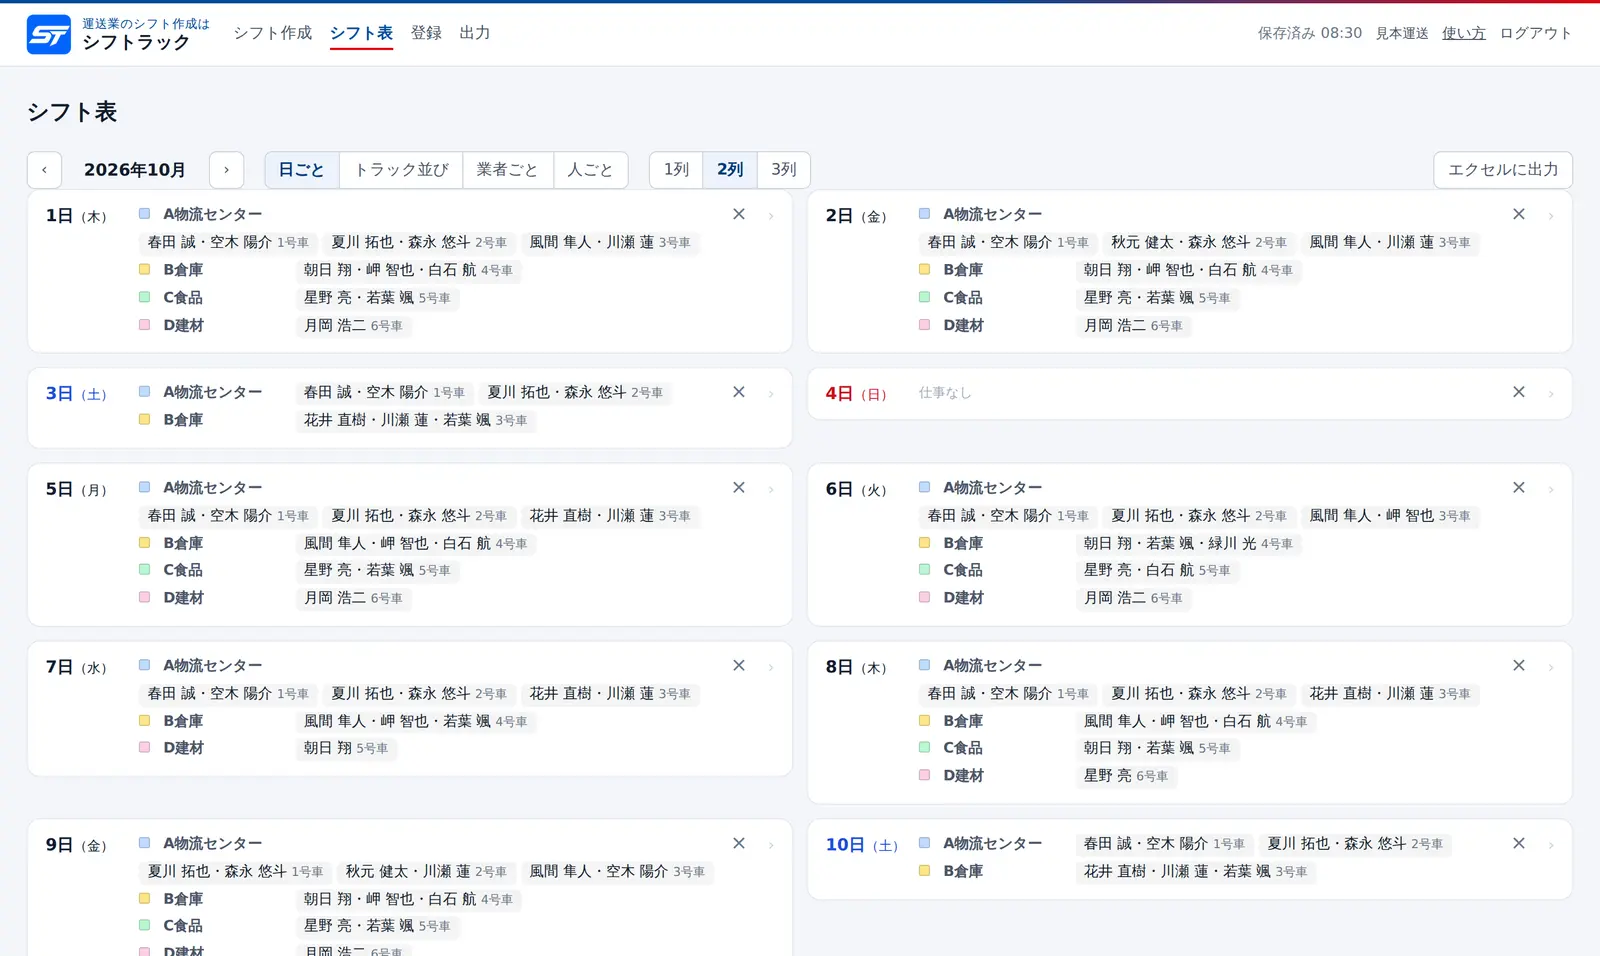Click ログアウト to sign out
The image size is (1600, 956).
[1536, 33]
